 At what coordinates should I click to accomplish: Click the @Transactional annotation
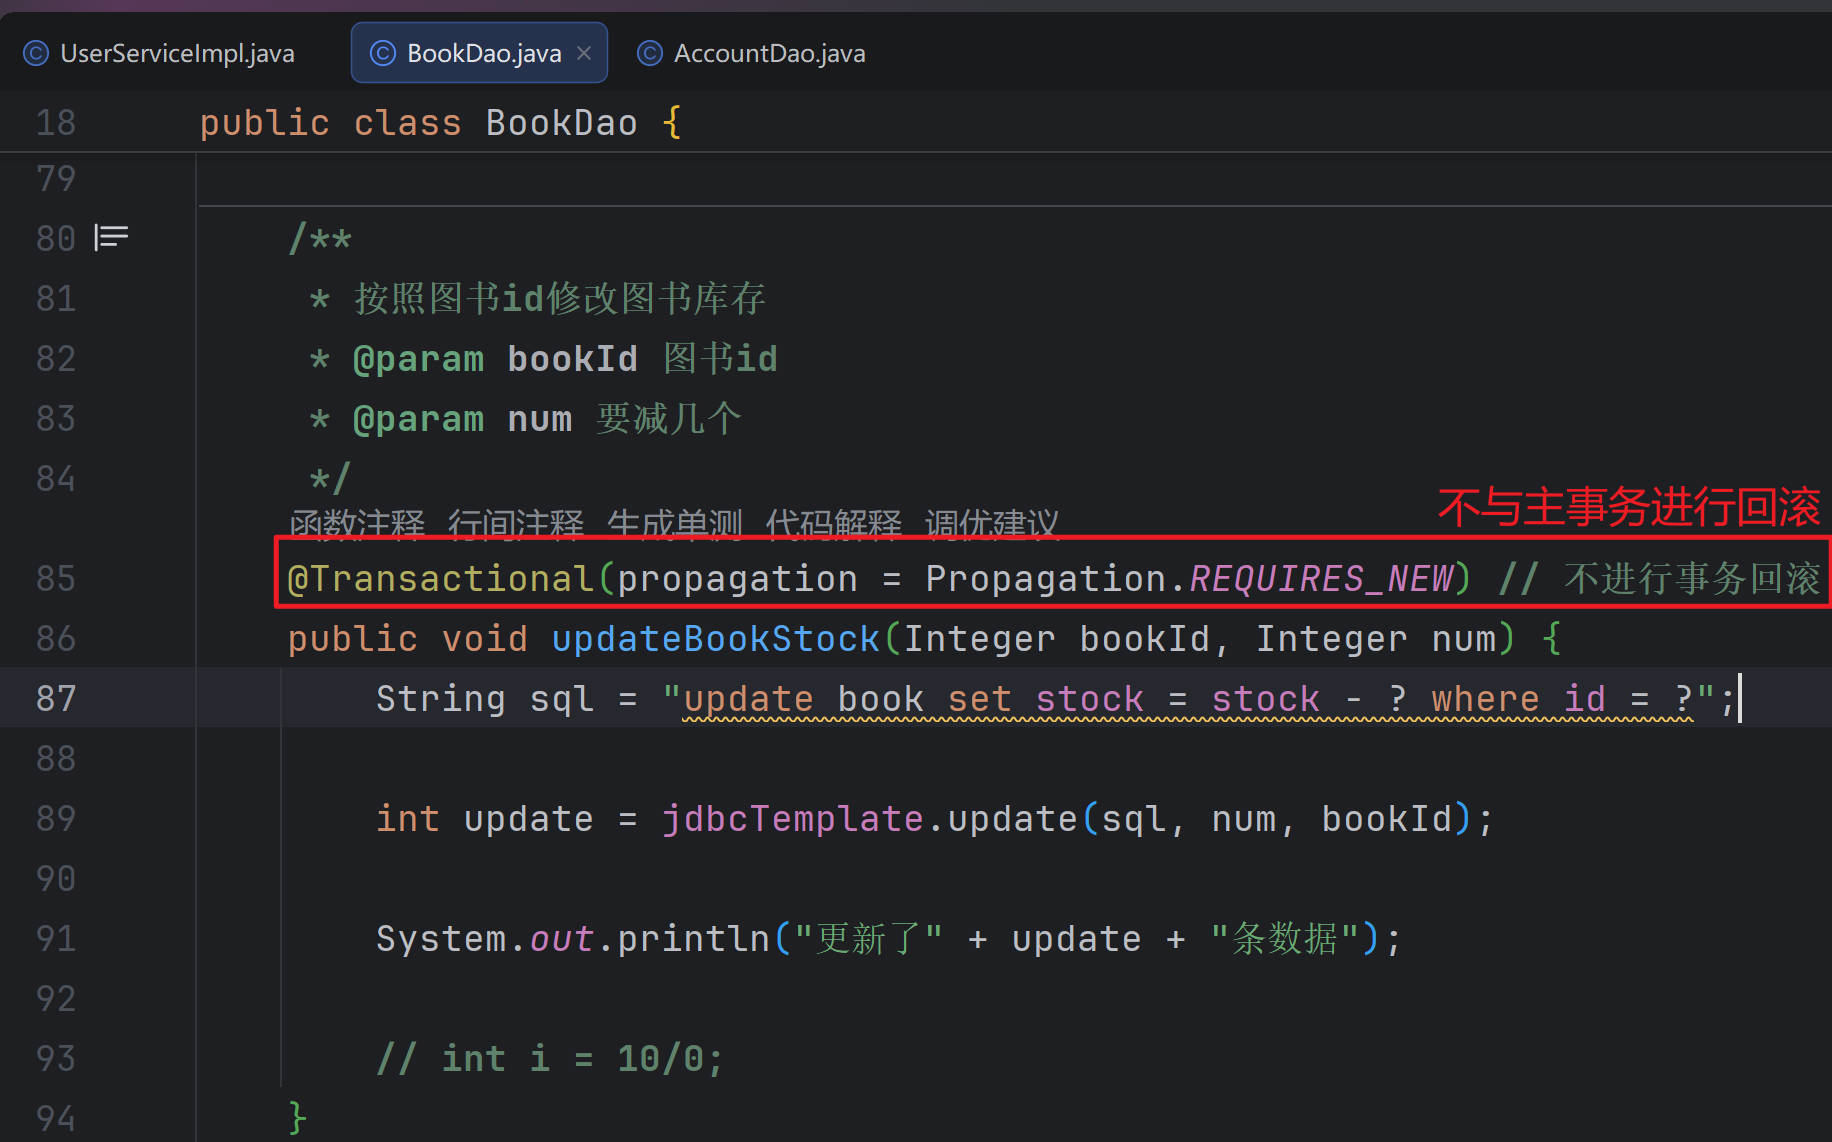pos(440,579)
